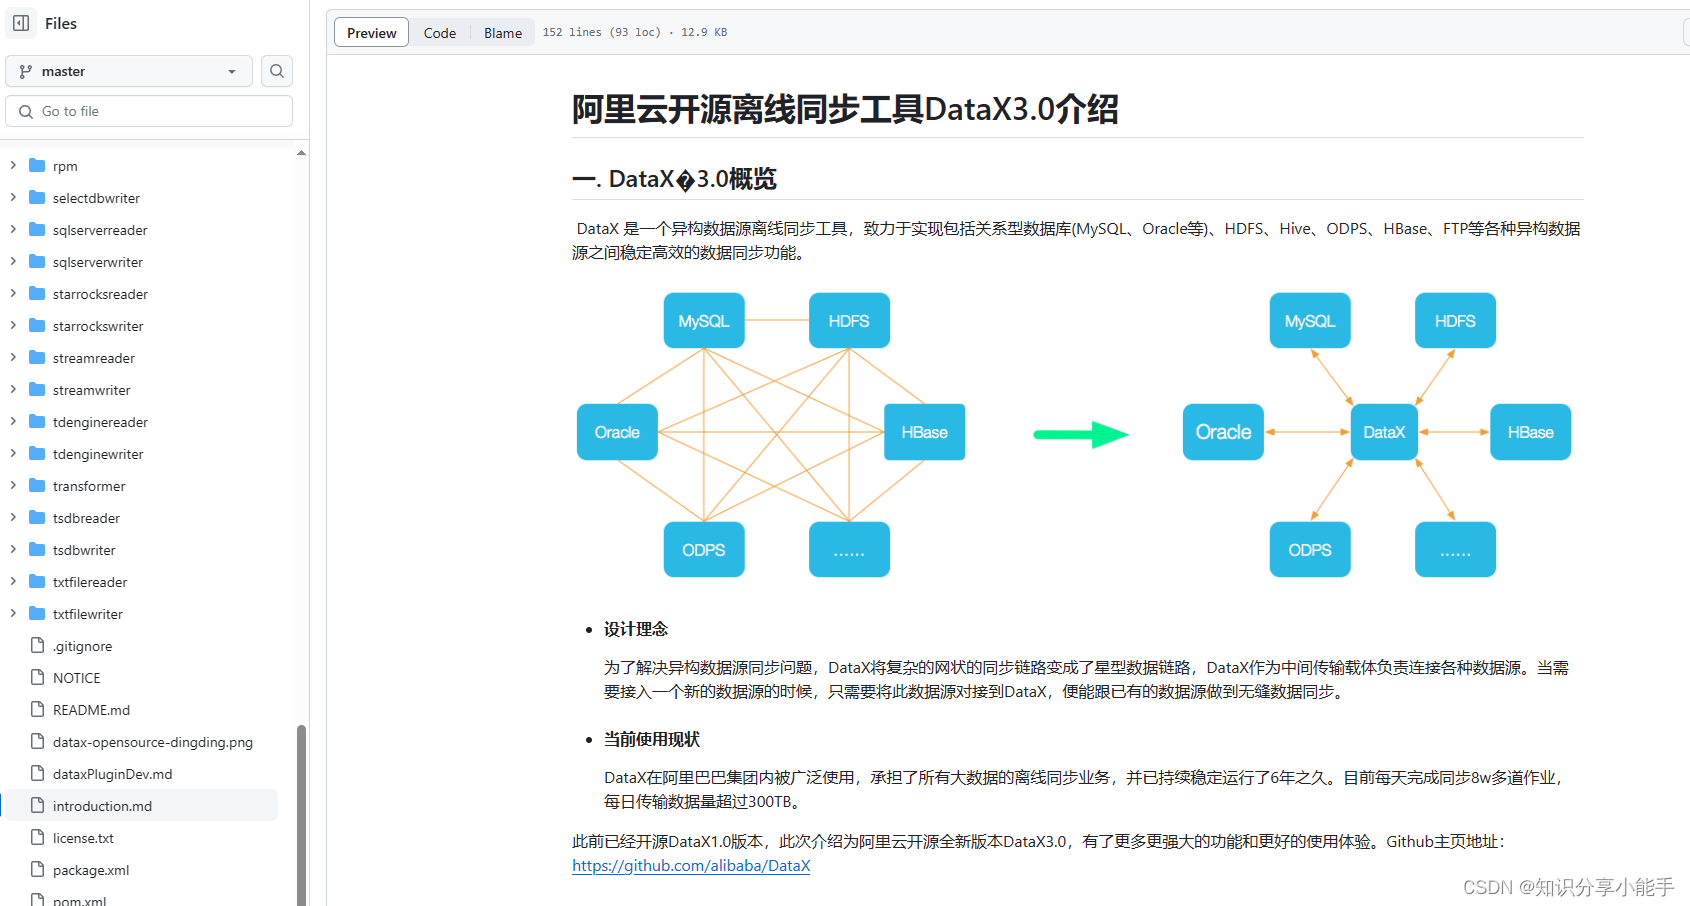Follow the github.com/alibaba/DataX link
Viewport: 1690px width, 906px height.
[x=691, y=866]
